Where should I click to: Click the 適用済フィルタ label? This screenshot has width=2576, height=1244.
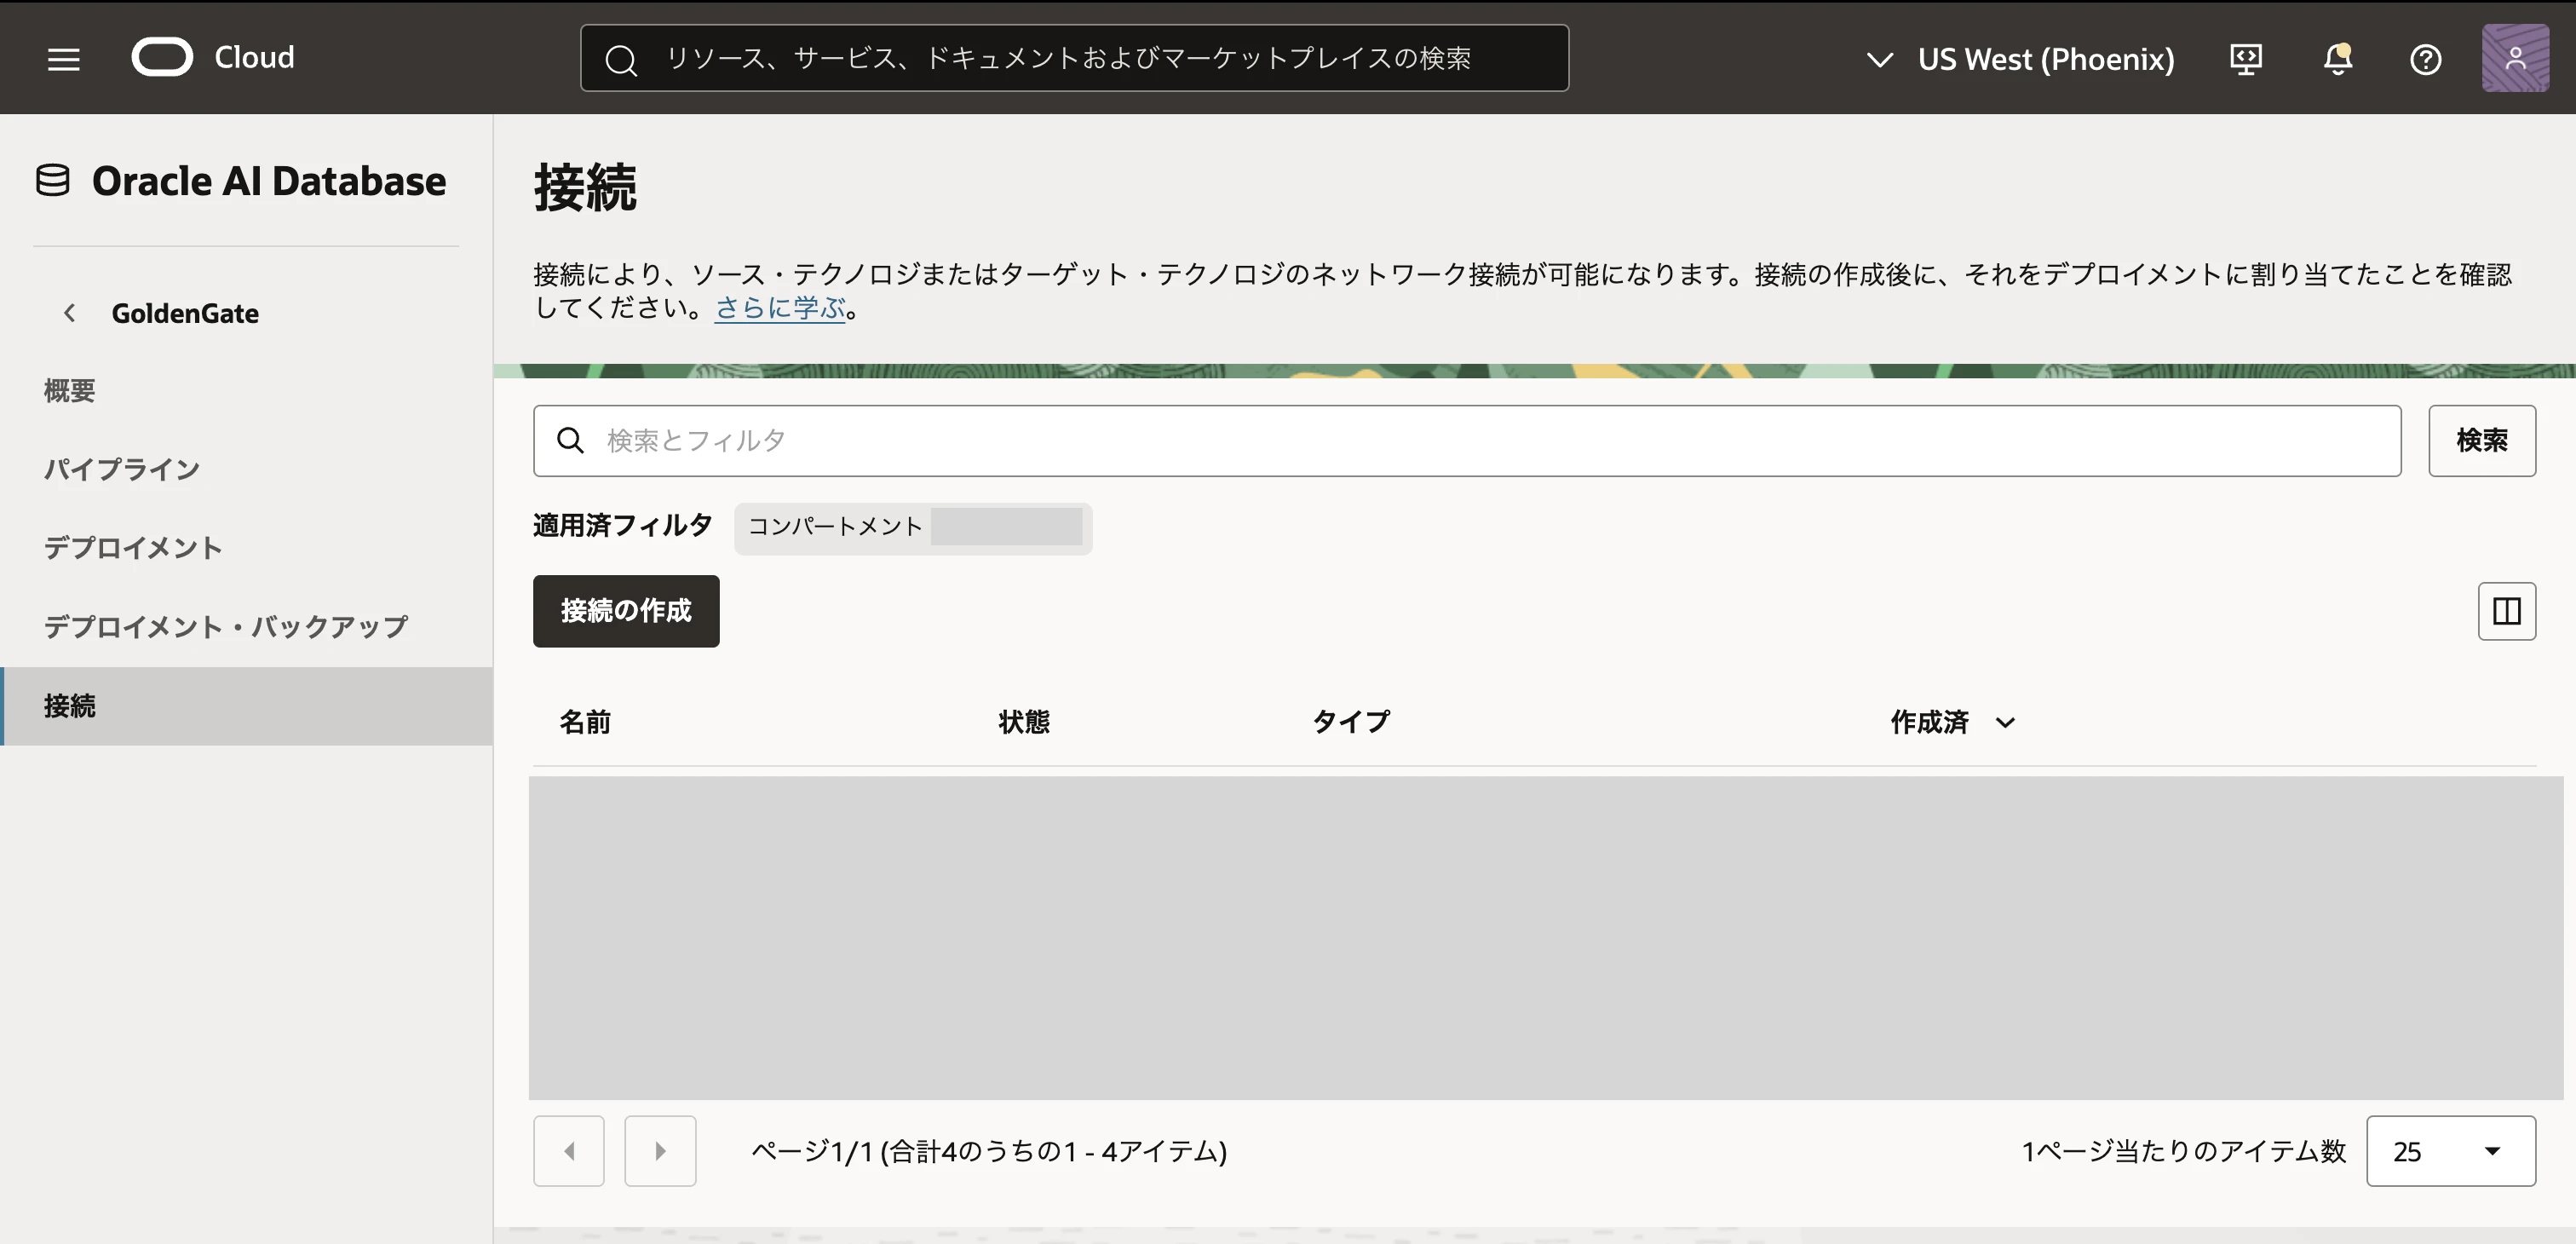pyautogui.click(x=622, y=526)
